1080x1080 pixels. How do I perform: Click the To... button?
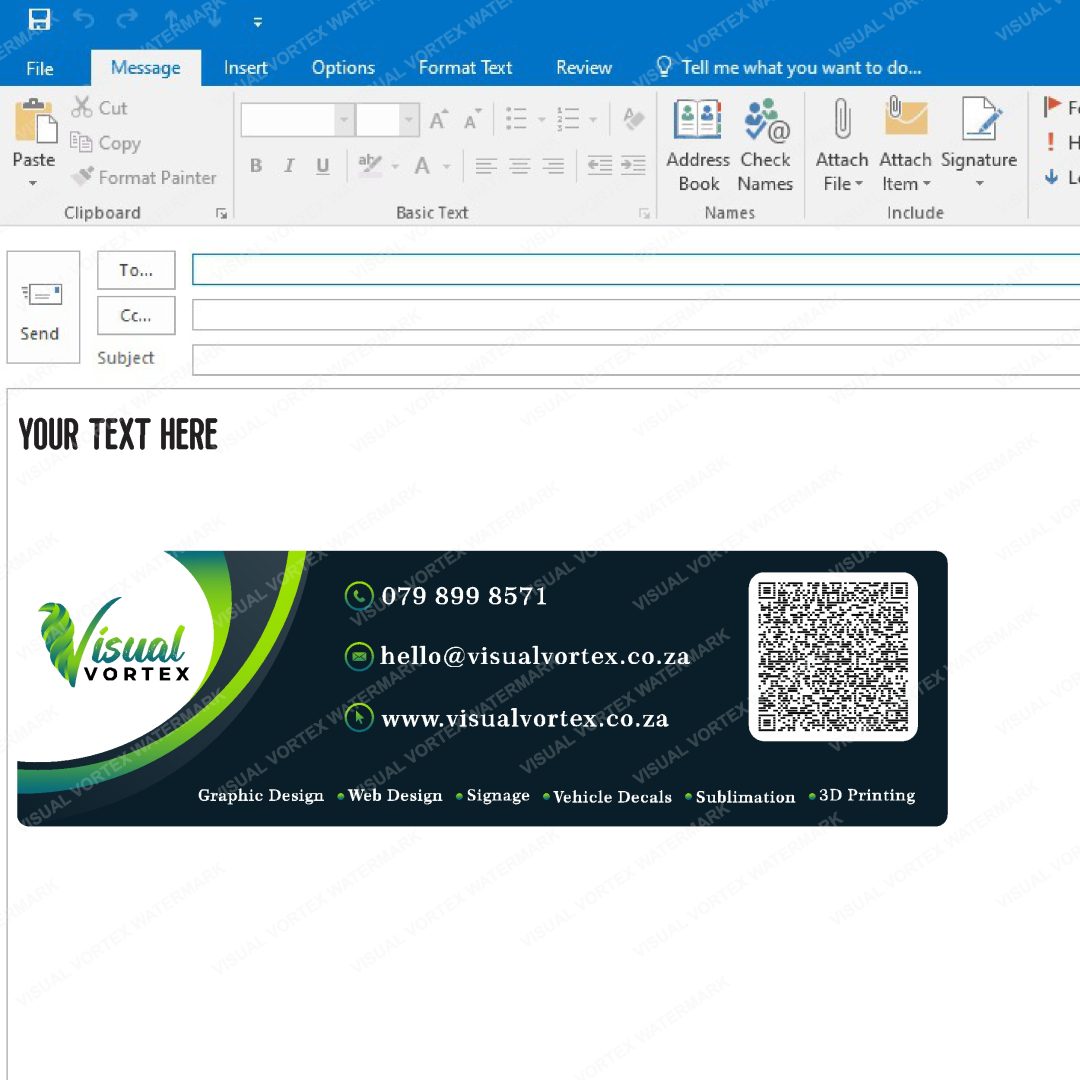coord(136,270)
